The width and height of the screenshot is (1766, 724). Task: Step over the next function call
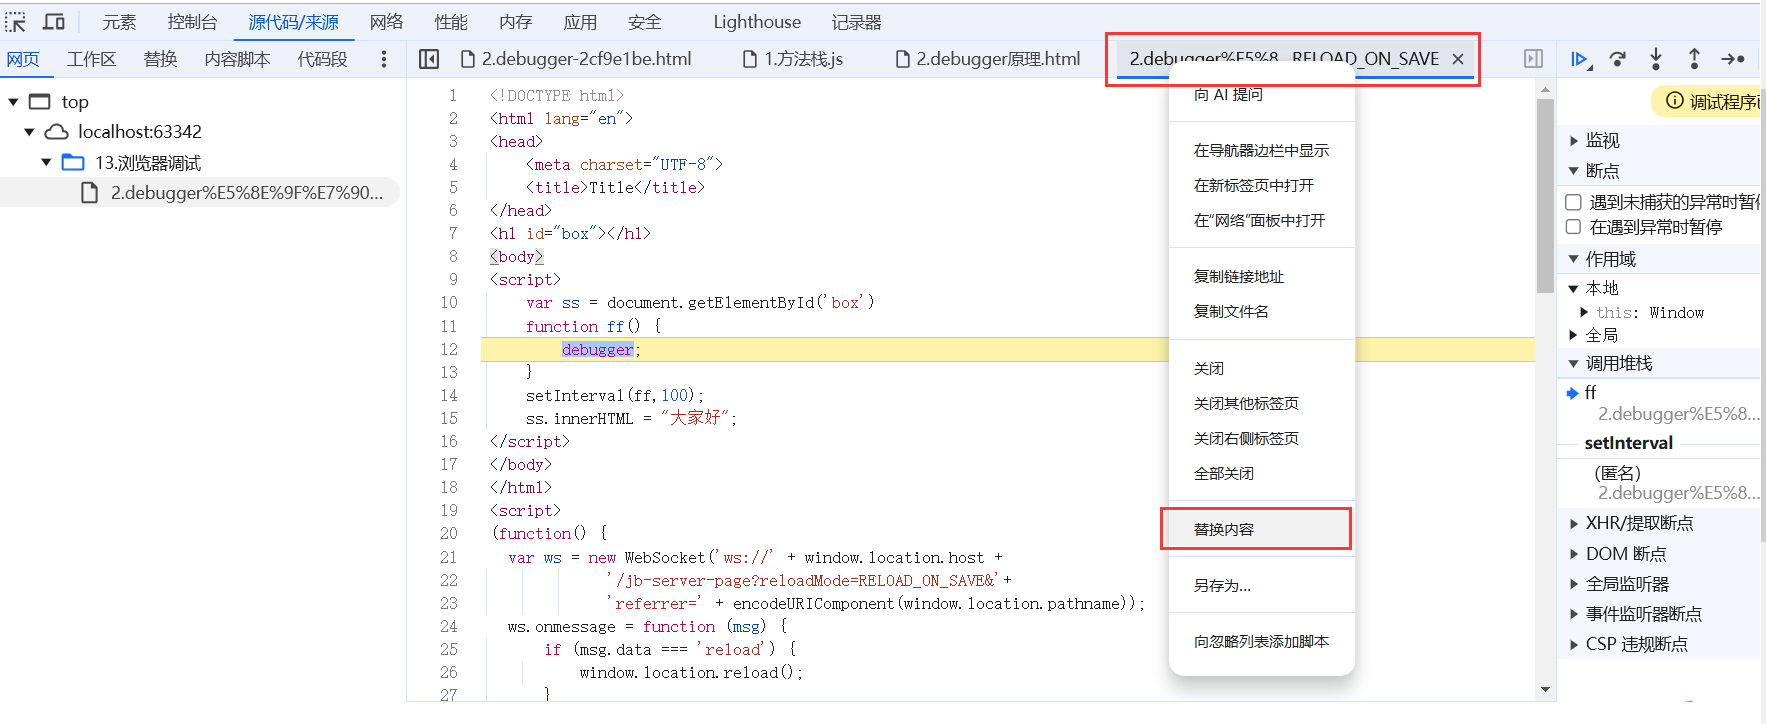(x=1618, y=59)
